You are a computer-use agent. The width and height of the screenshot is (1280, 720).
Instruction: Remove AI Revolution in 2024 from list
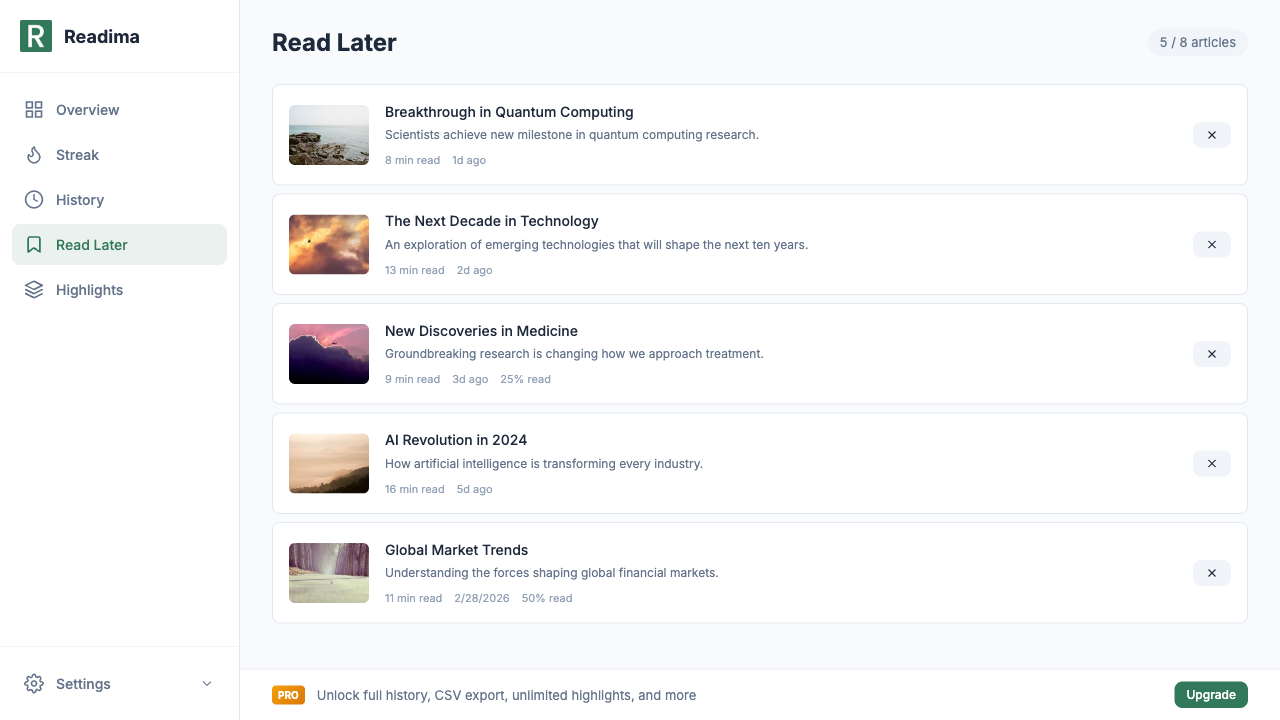click(x=1211, y=463)
